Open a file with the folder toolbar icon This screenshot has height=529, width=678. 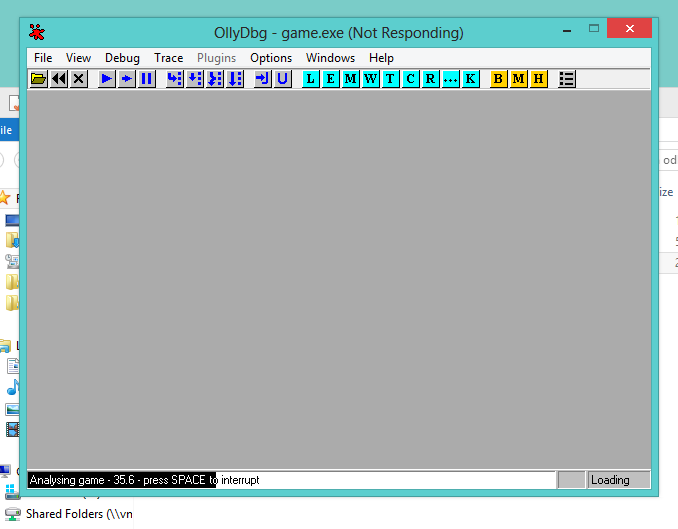point(38,79)
